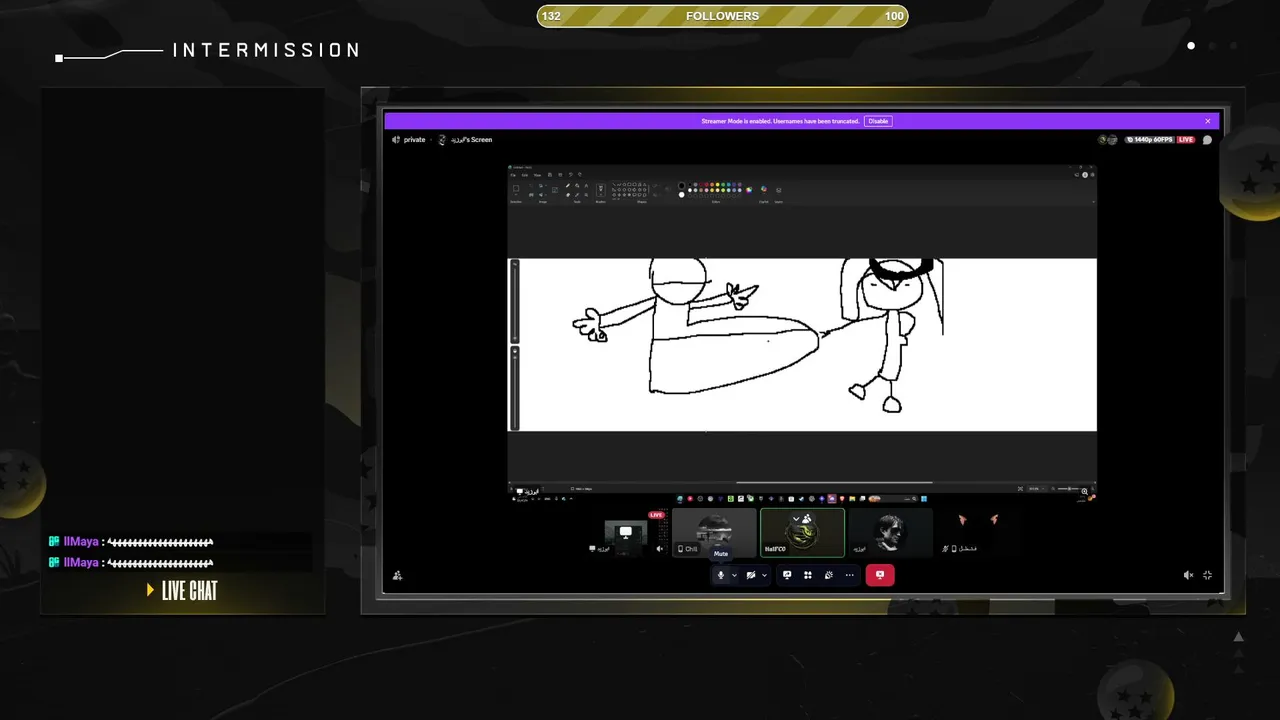The height and width of the screenshot is (720, 1280).
Task: Open the Brushes tool in Paint
Action: click(x=600, y=189)
